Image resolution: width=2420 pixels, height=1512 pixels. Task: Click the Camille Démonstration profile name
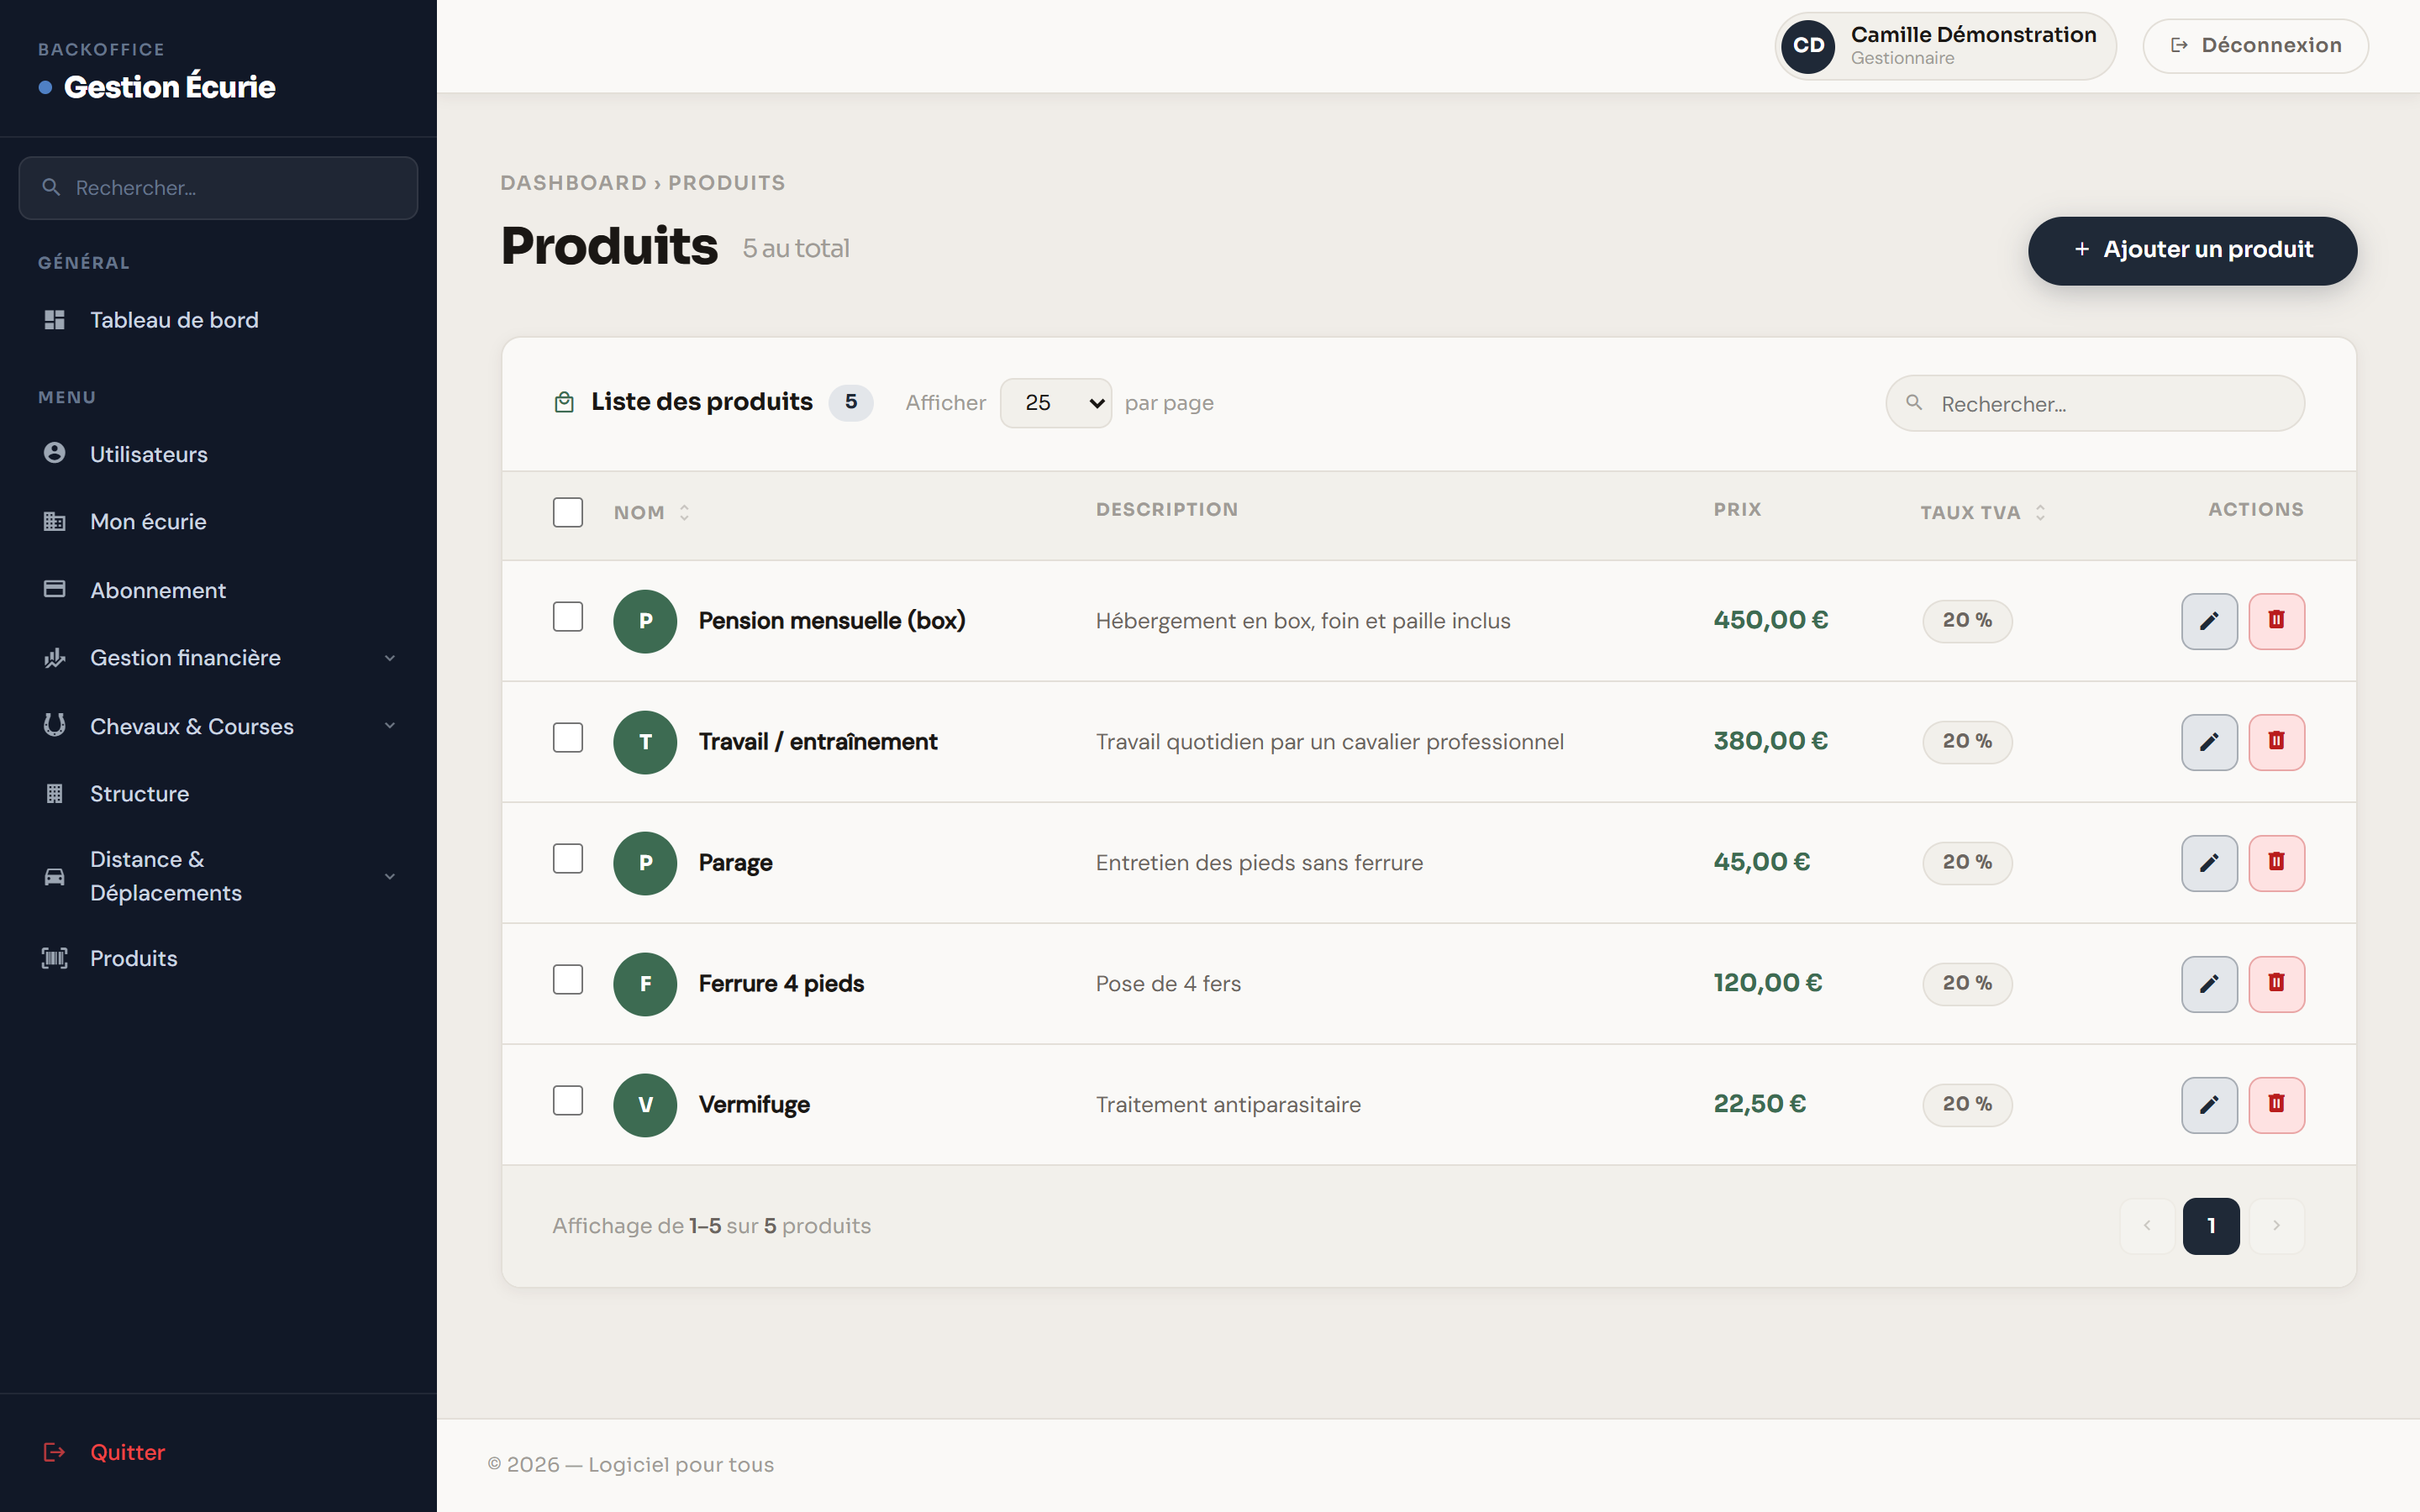coord(1973,35)
